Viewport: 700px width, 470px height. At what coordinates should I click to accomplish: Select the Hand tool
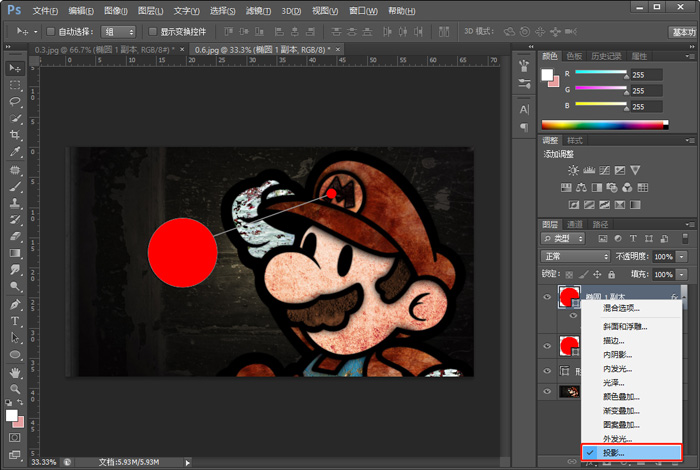click(x=15, y=372)
